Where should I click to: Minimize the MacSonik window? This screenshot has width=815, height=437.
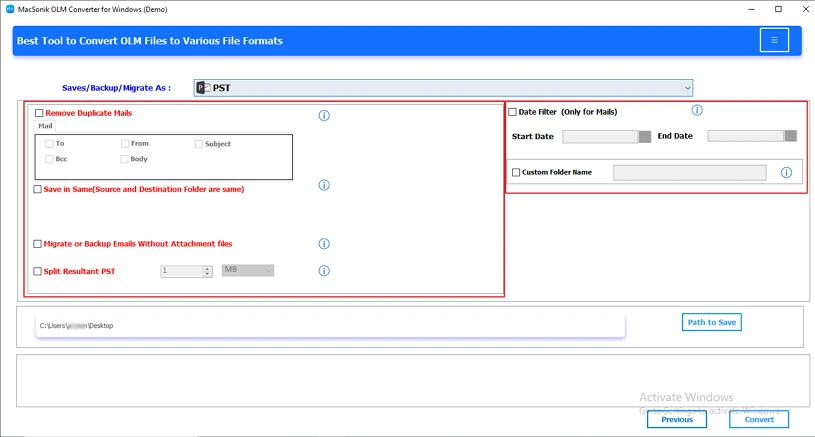pyautogui.click(x=751, y=9)
